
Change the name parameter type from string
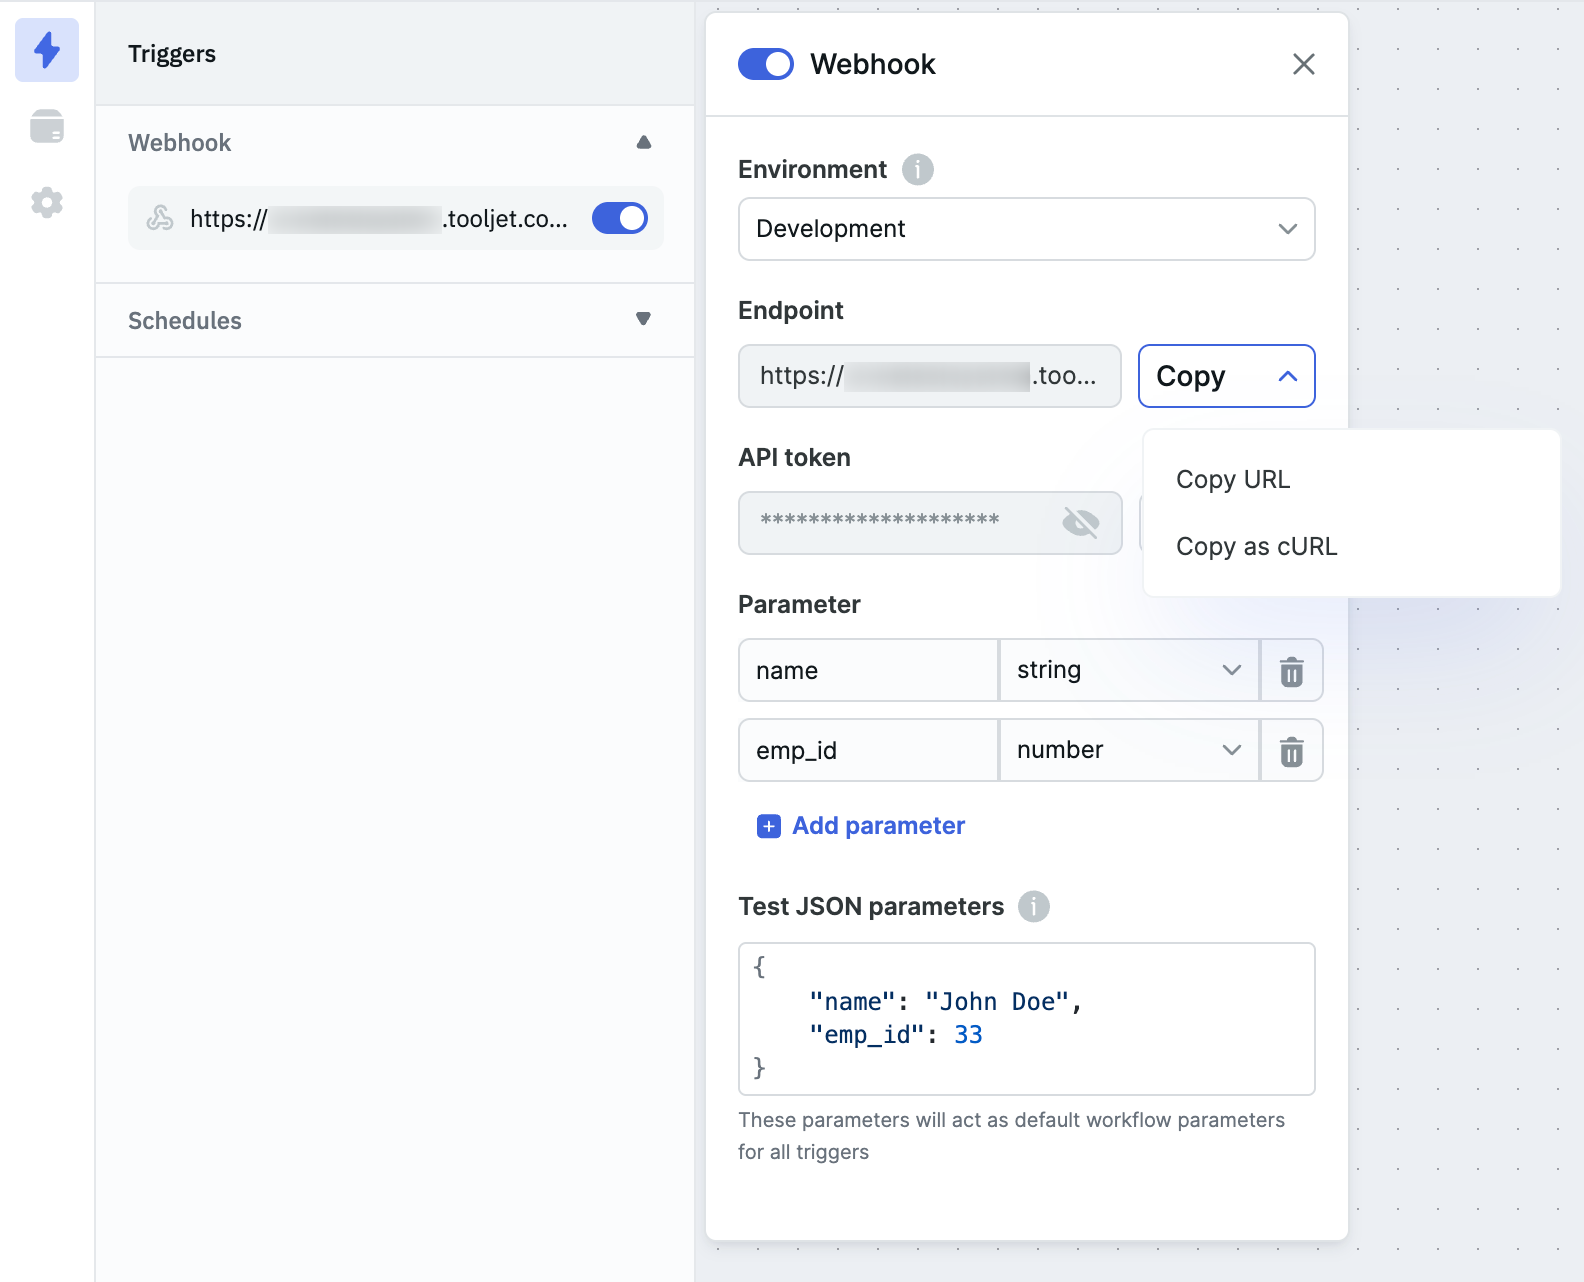[1128, 670]
